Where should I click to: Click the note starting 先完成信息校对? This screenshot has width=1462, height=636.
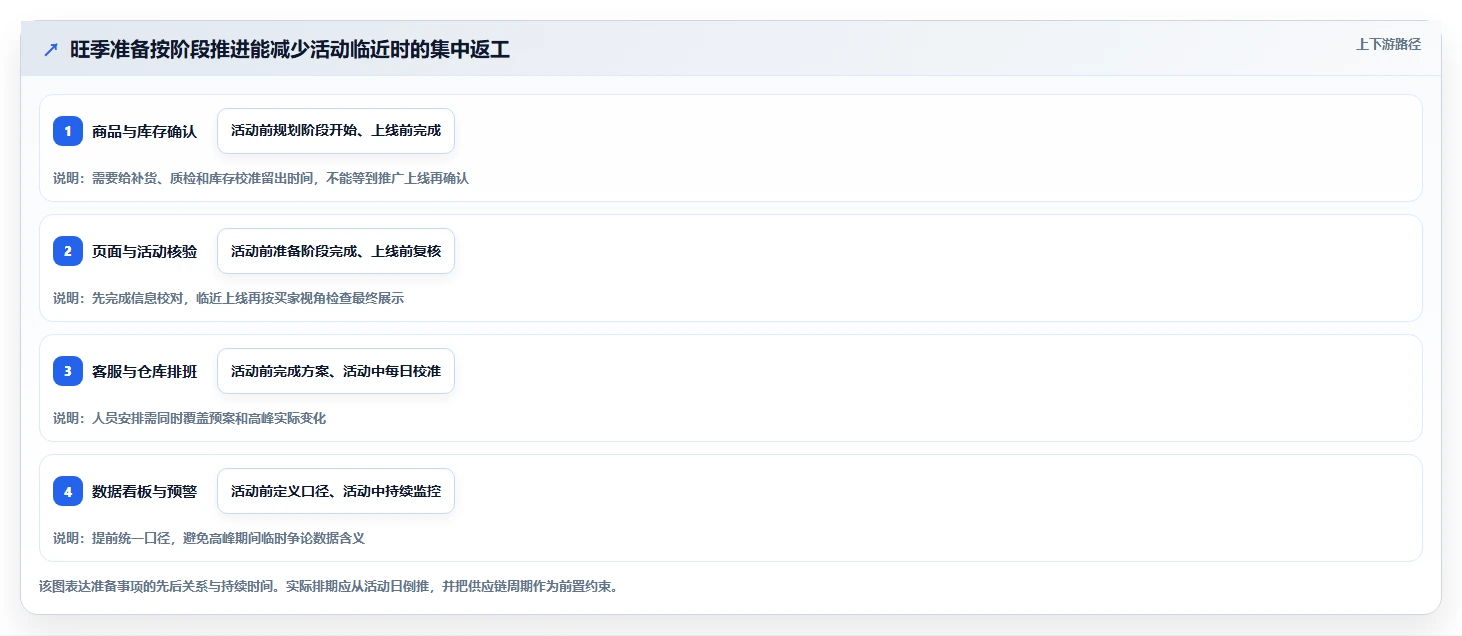coord(228,298)
